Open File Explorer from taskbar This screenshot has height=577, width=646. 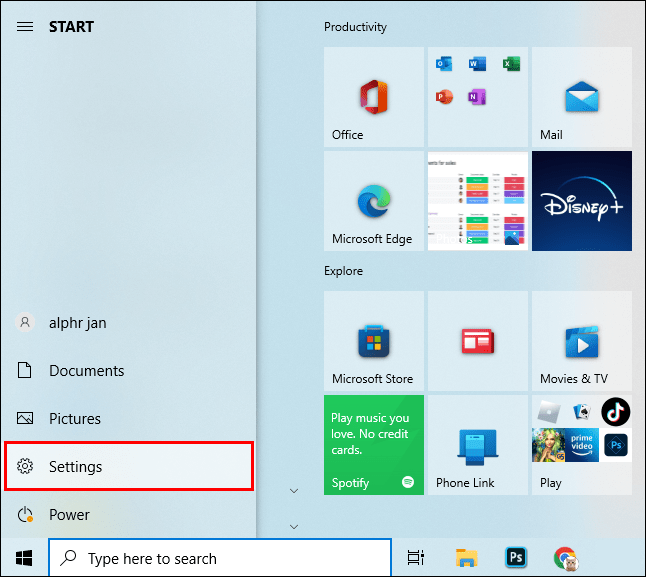click(466, 558)
